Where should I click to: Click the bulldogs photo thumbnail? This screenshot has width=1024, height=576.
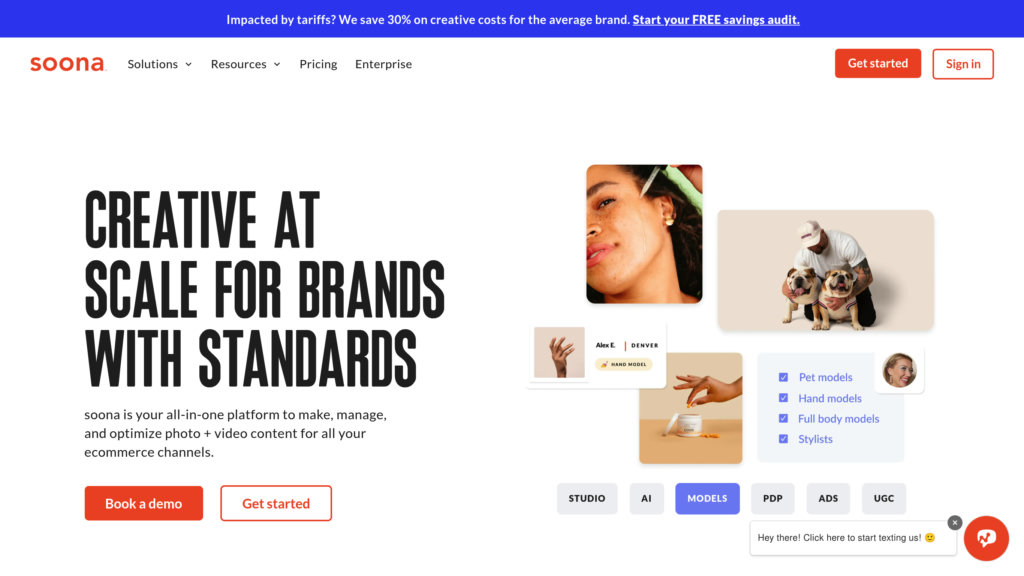coord(825,270)
